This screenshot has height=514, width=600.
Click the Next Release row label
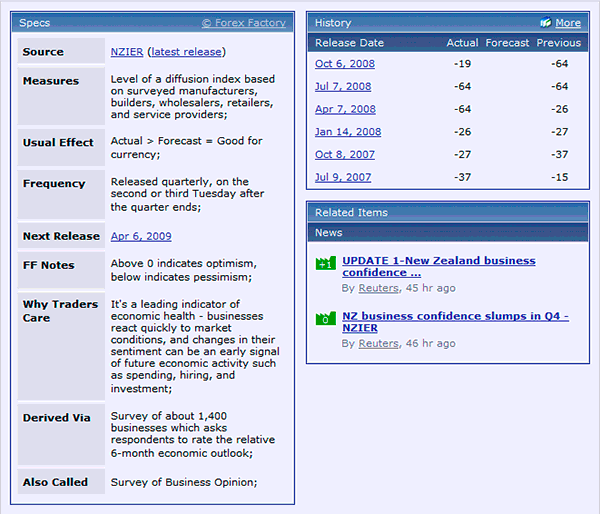pos(61,236)
